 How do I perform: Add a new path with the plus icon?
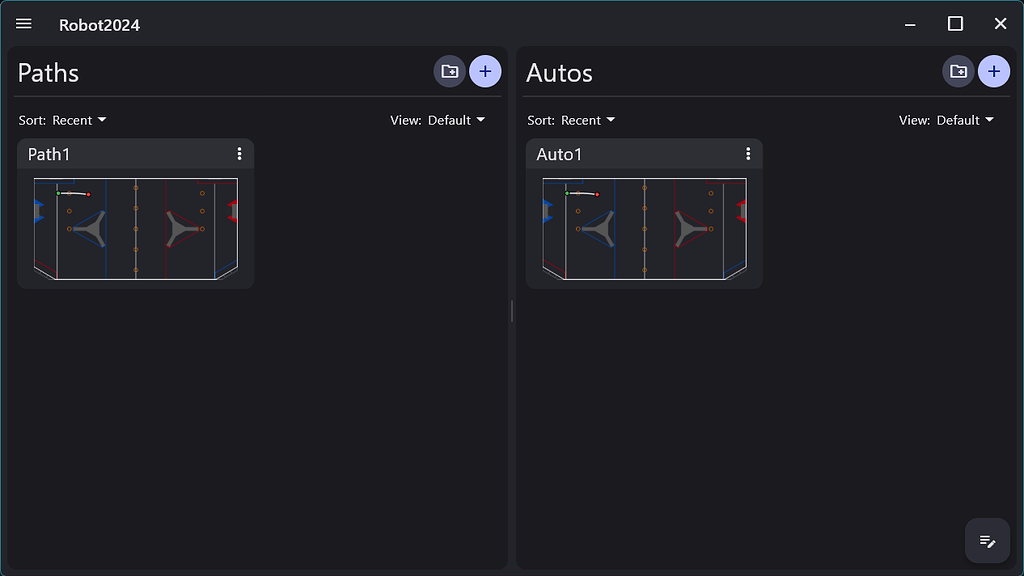[486, 71]
